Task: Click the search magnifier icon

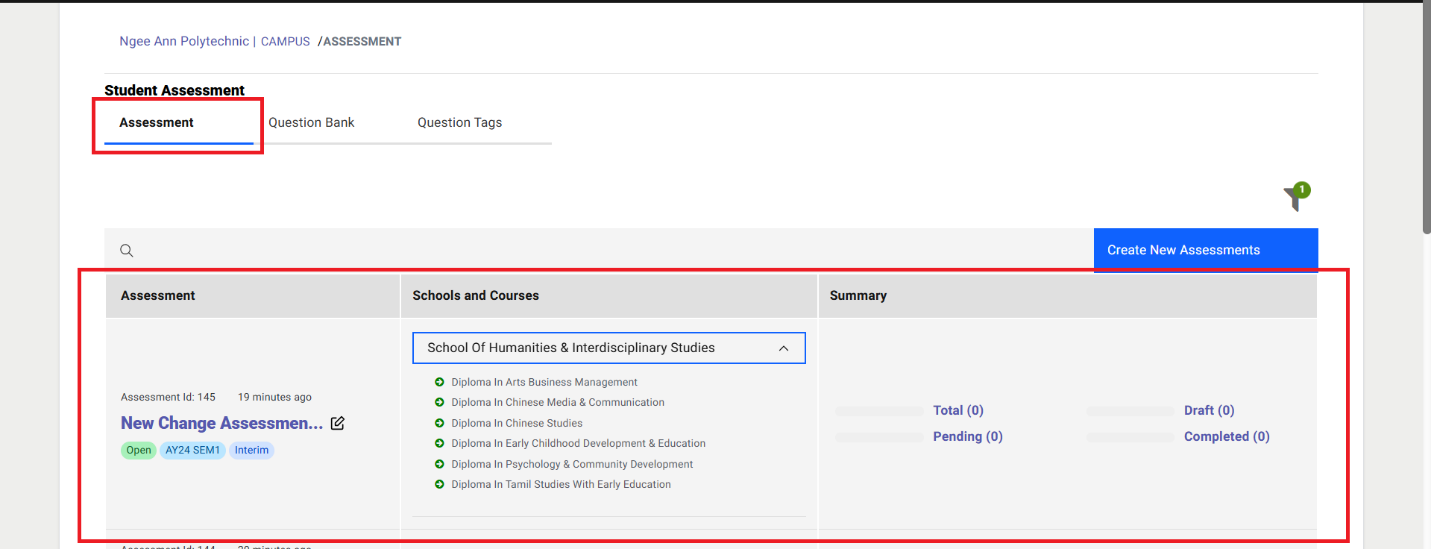Action: [127, 251]
